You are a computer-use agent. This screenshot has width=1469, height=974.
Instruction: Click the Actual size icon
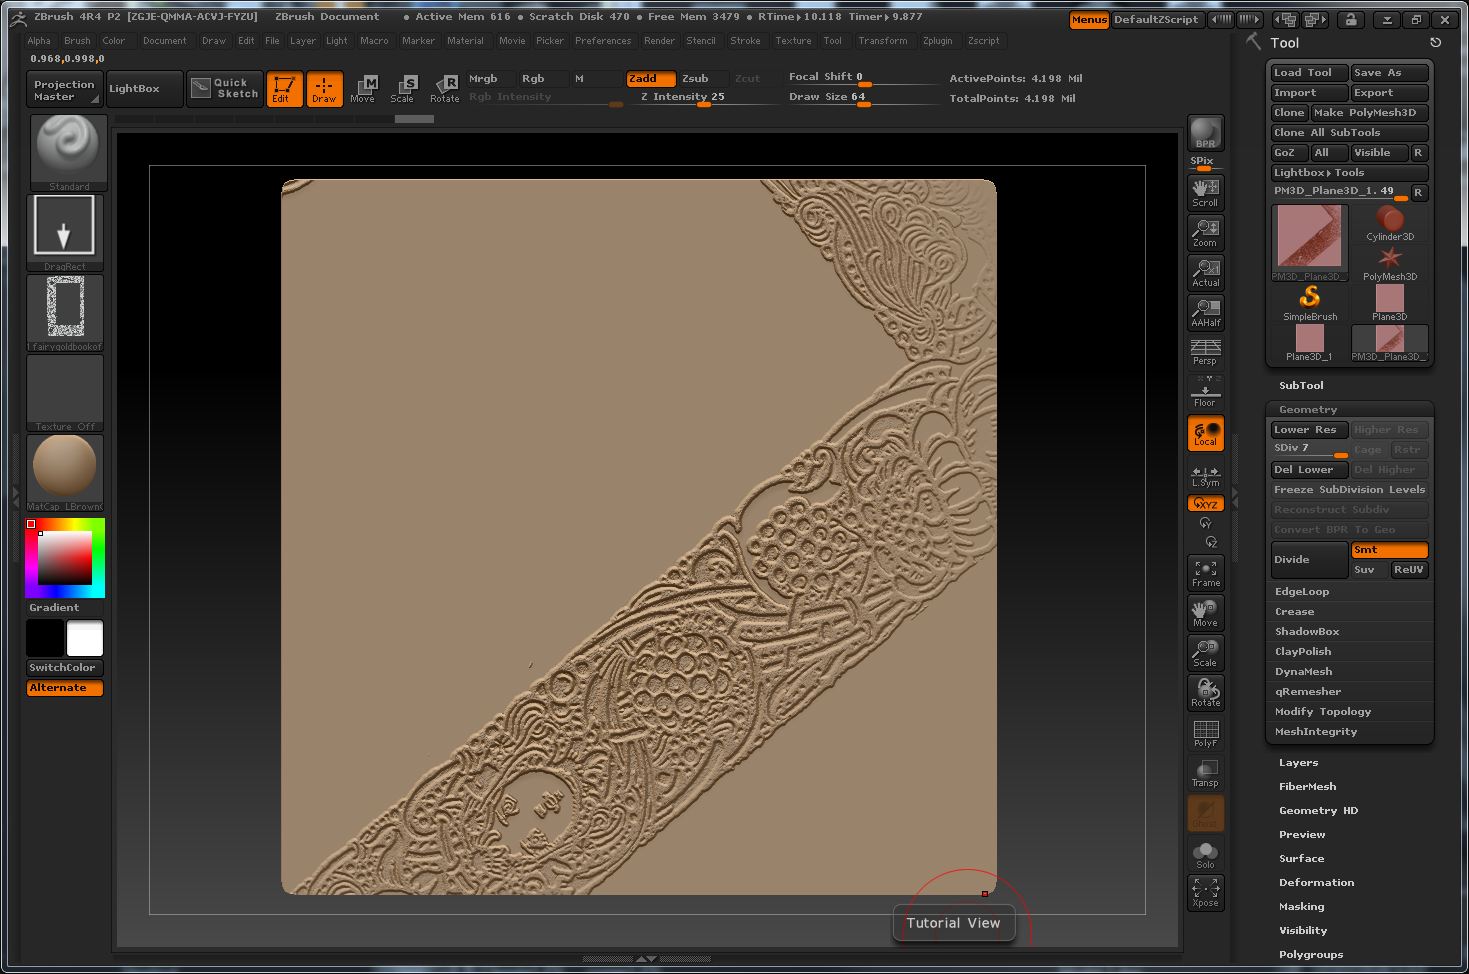point(1205,272)
